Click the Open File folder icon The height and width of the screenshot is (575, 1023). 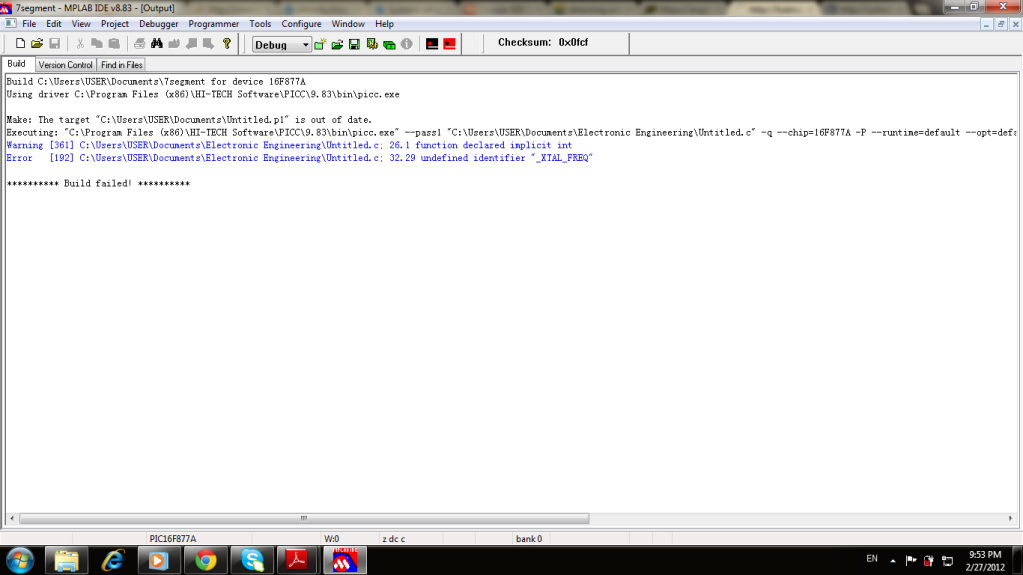point(37,44)
